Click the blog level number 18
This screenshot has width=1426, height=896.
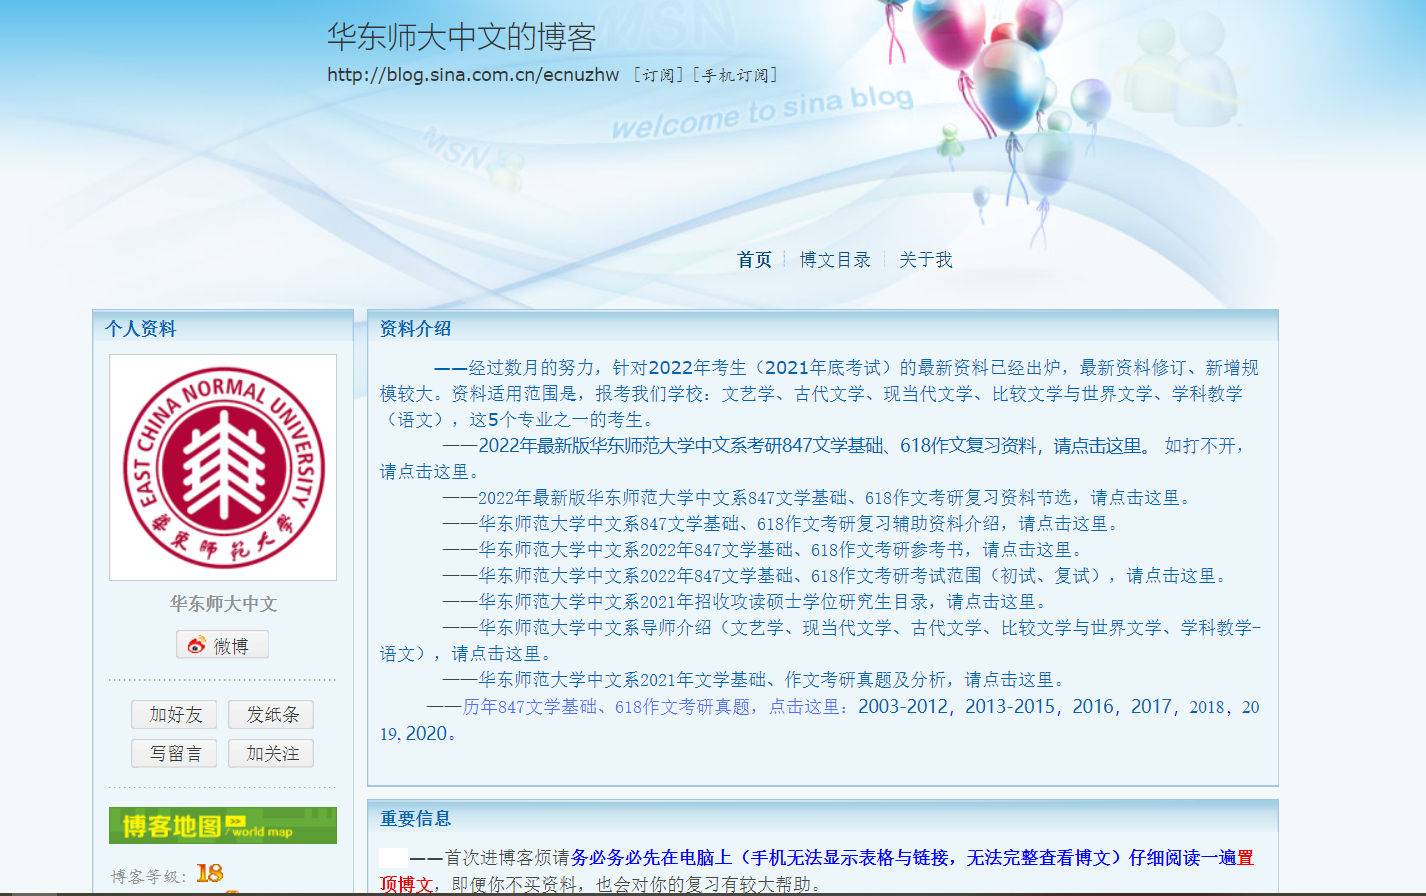point(210,874)
